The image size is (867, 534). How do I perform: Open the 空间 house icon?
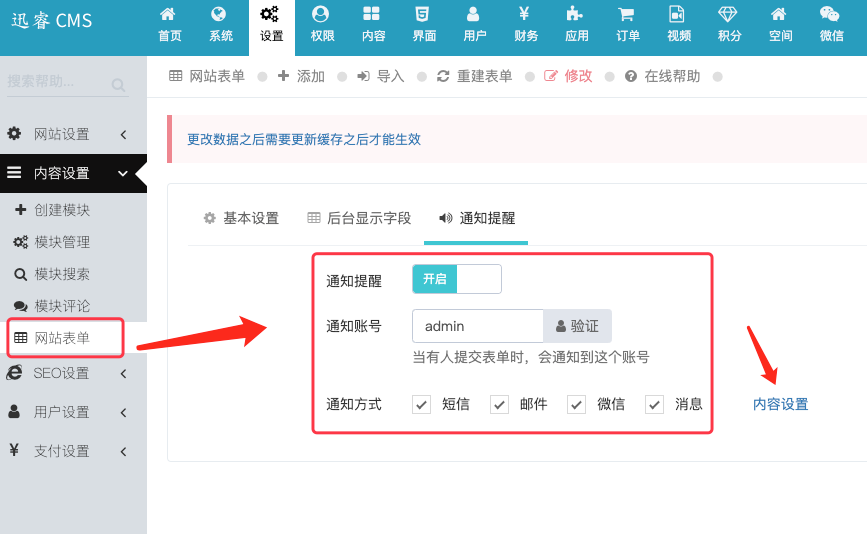(779, 14)
